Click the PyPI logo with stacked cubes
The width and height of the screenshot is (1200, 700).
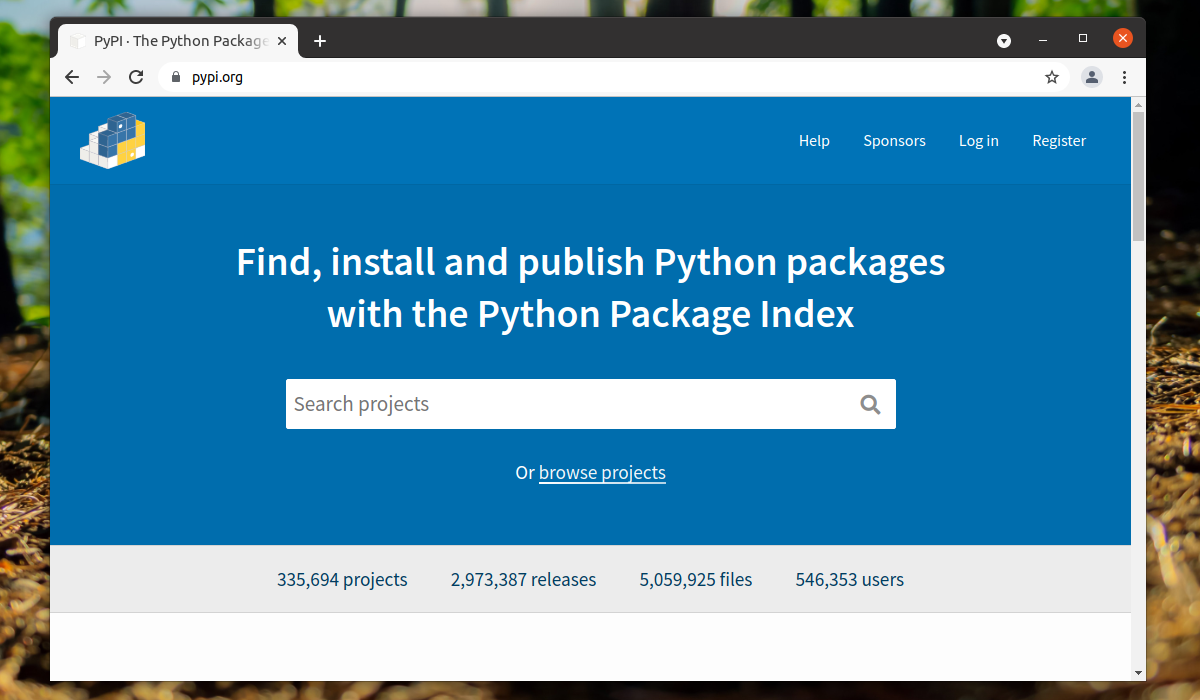(x=113, y=141)
